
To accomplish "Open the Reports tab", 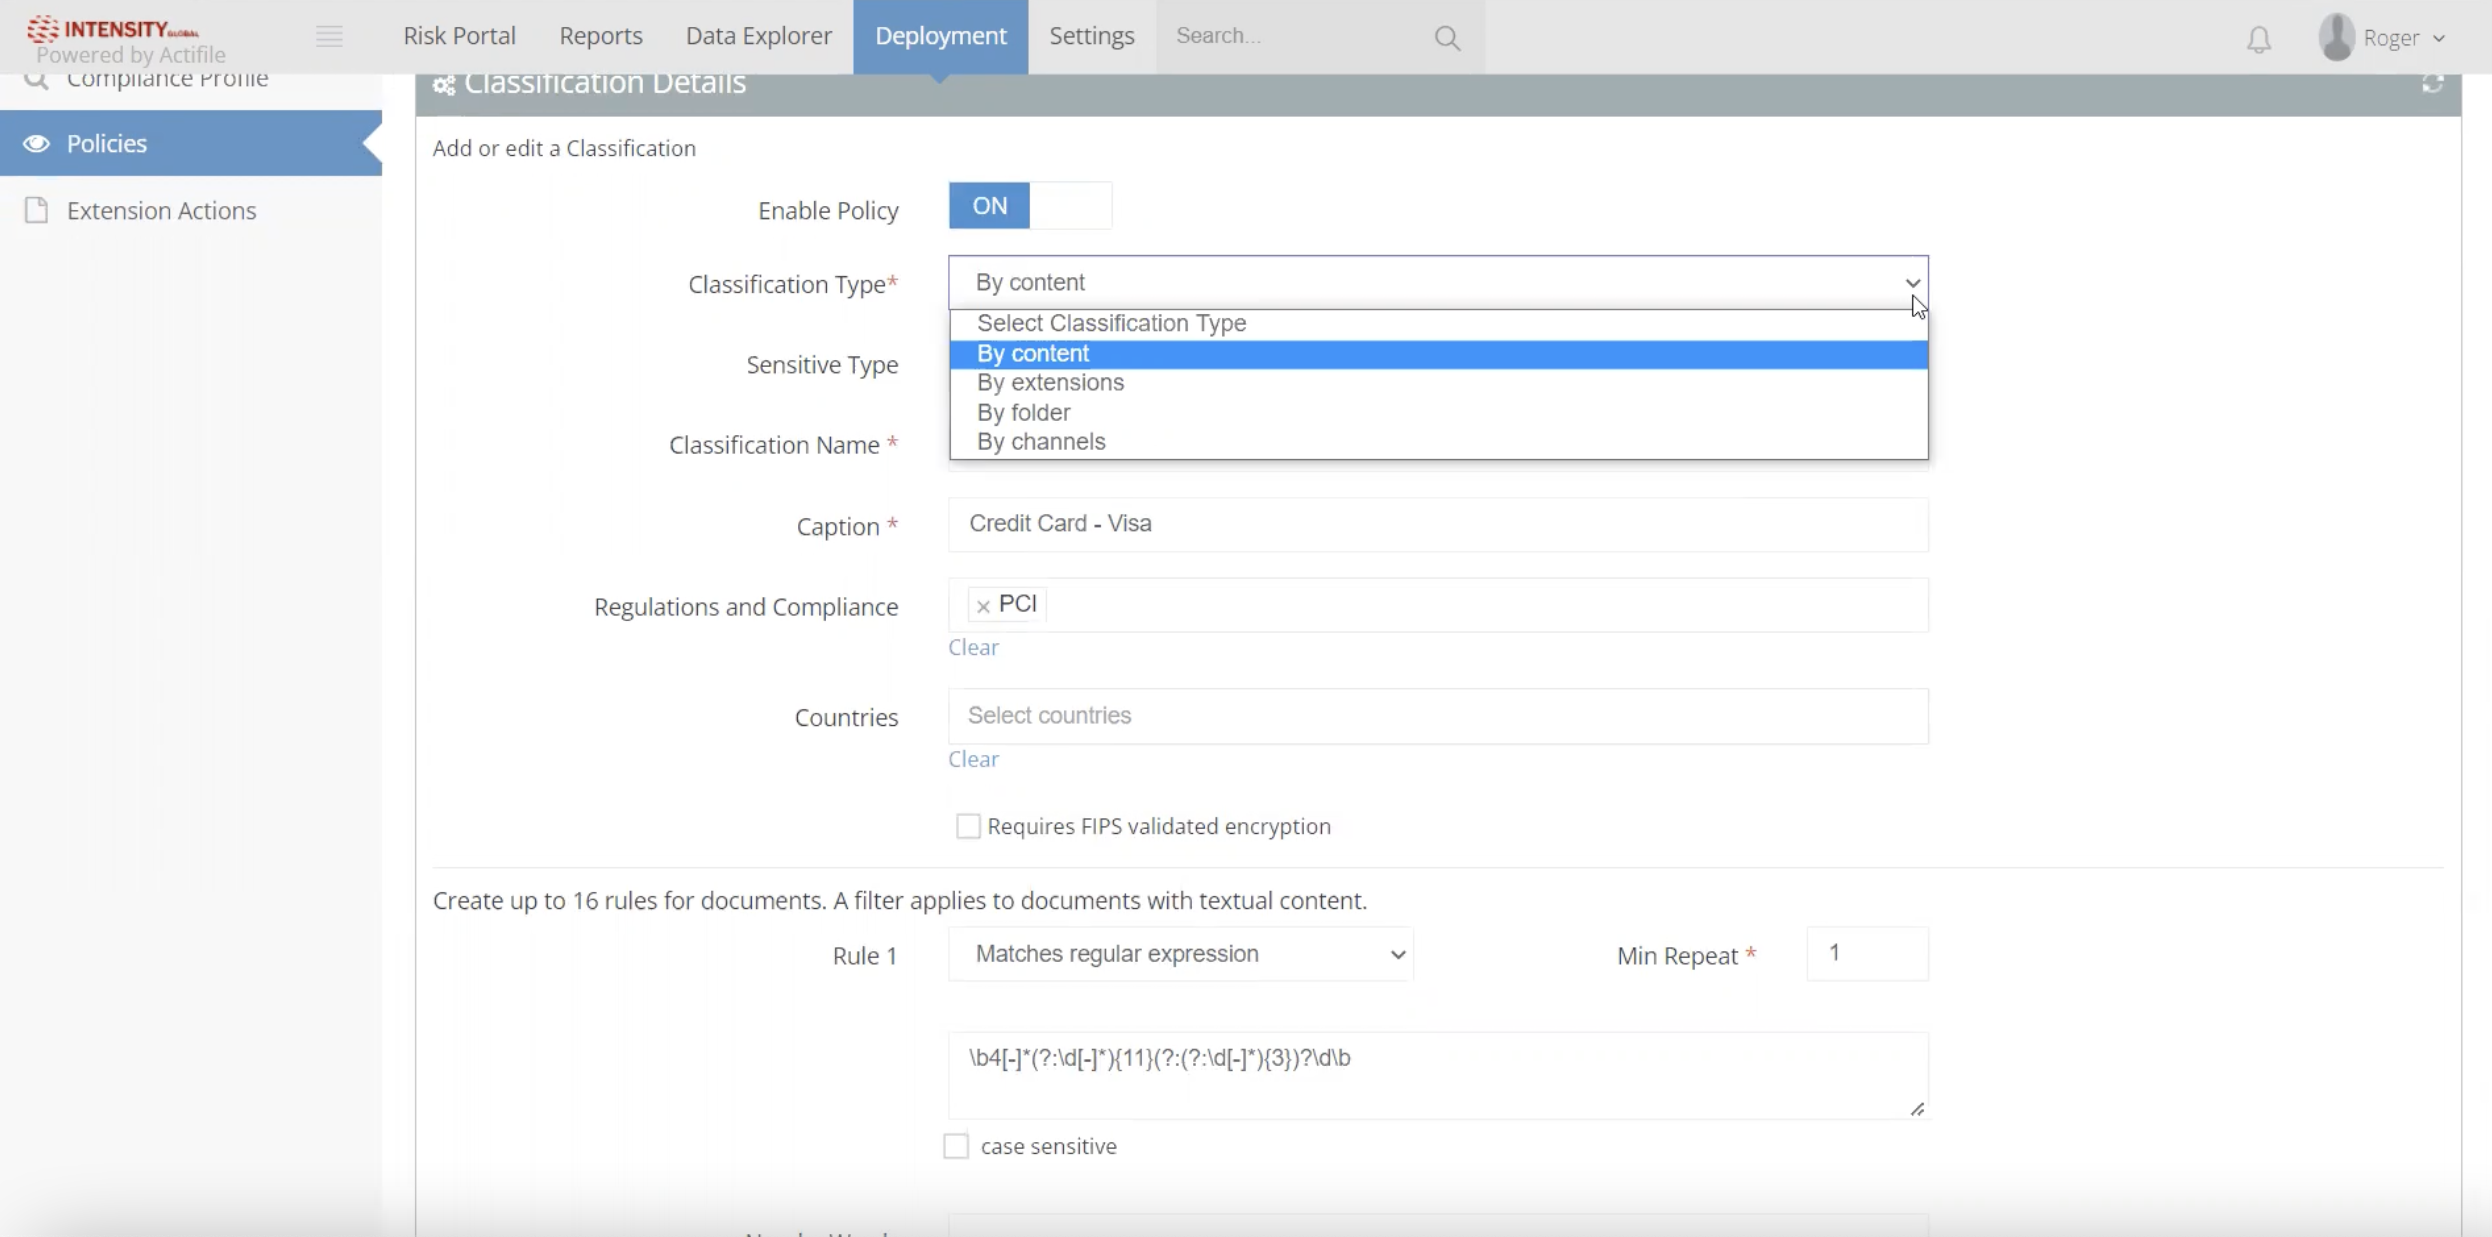I will (600, 36).
